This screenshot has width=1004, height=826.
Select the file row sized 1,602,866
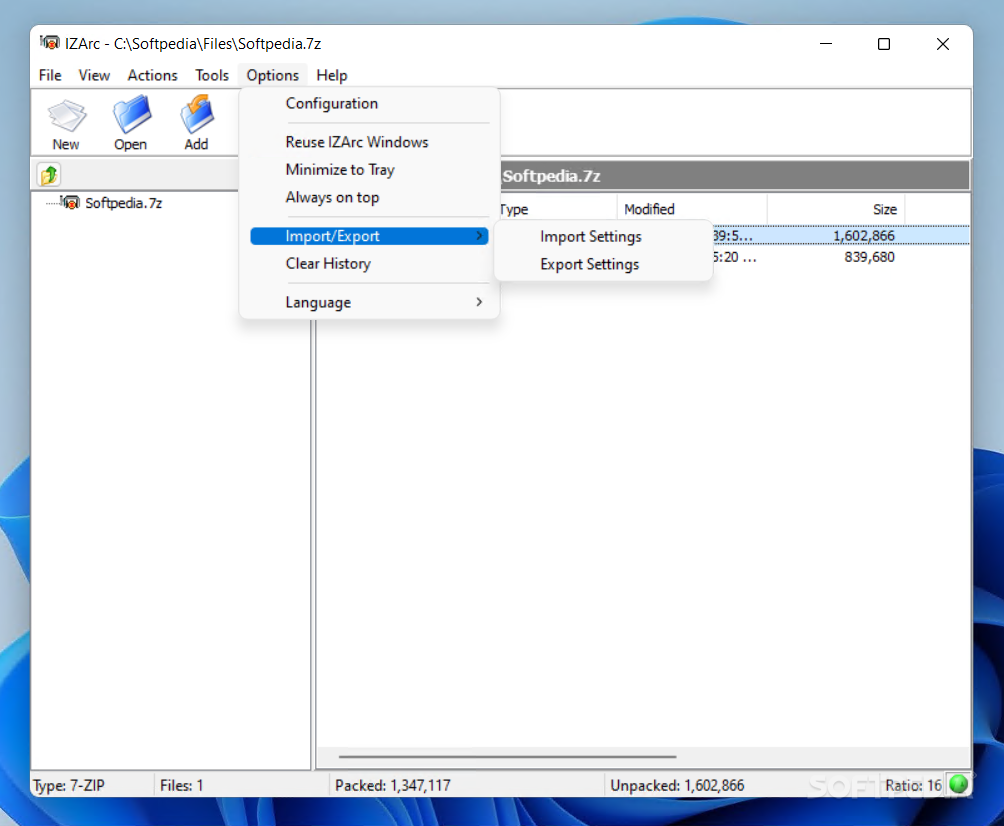coord(841,236)
